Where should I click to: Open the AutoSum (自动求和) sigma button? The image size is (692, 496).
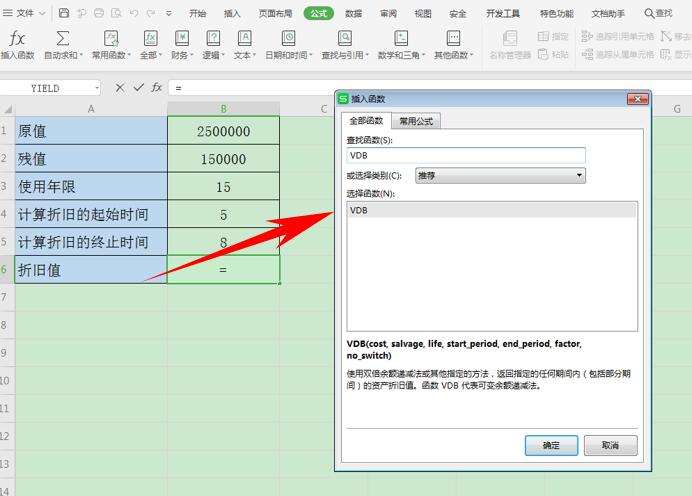(63, 44)
